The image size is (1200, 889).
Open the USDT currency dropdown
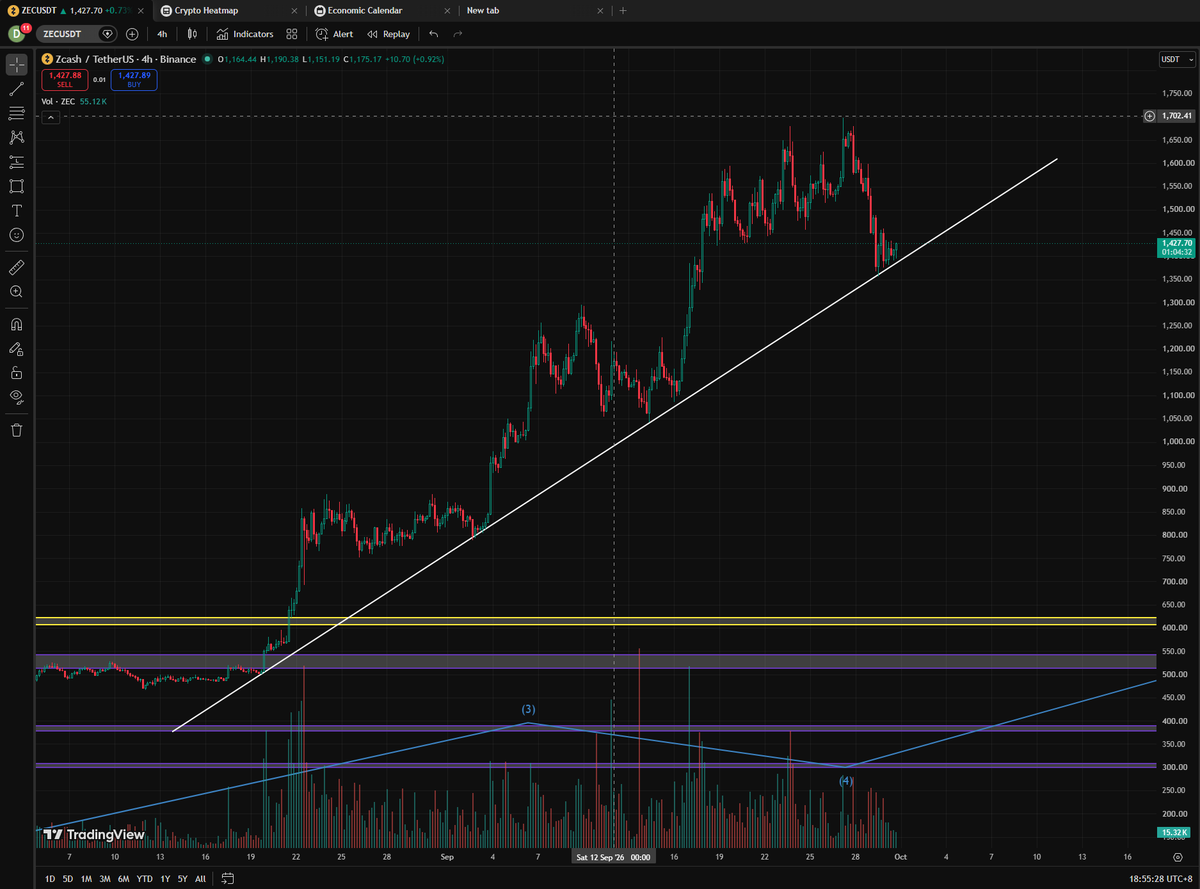coord(1176,60)
